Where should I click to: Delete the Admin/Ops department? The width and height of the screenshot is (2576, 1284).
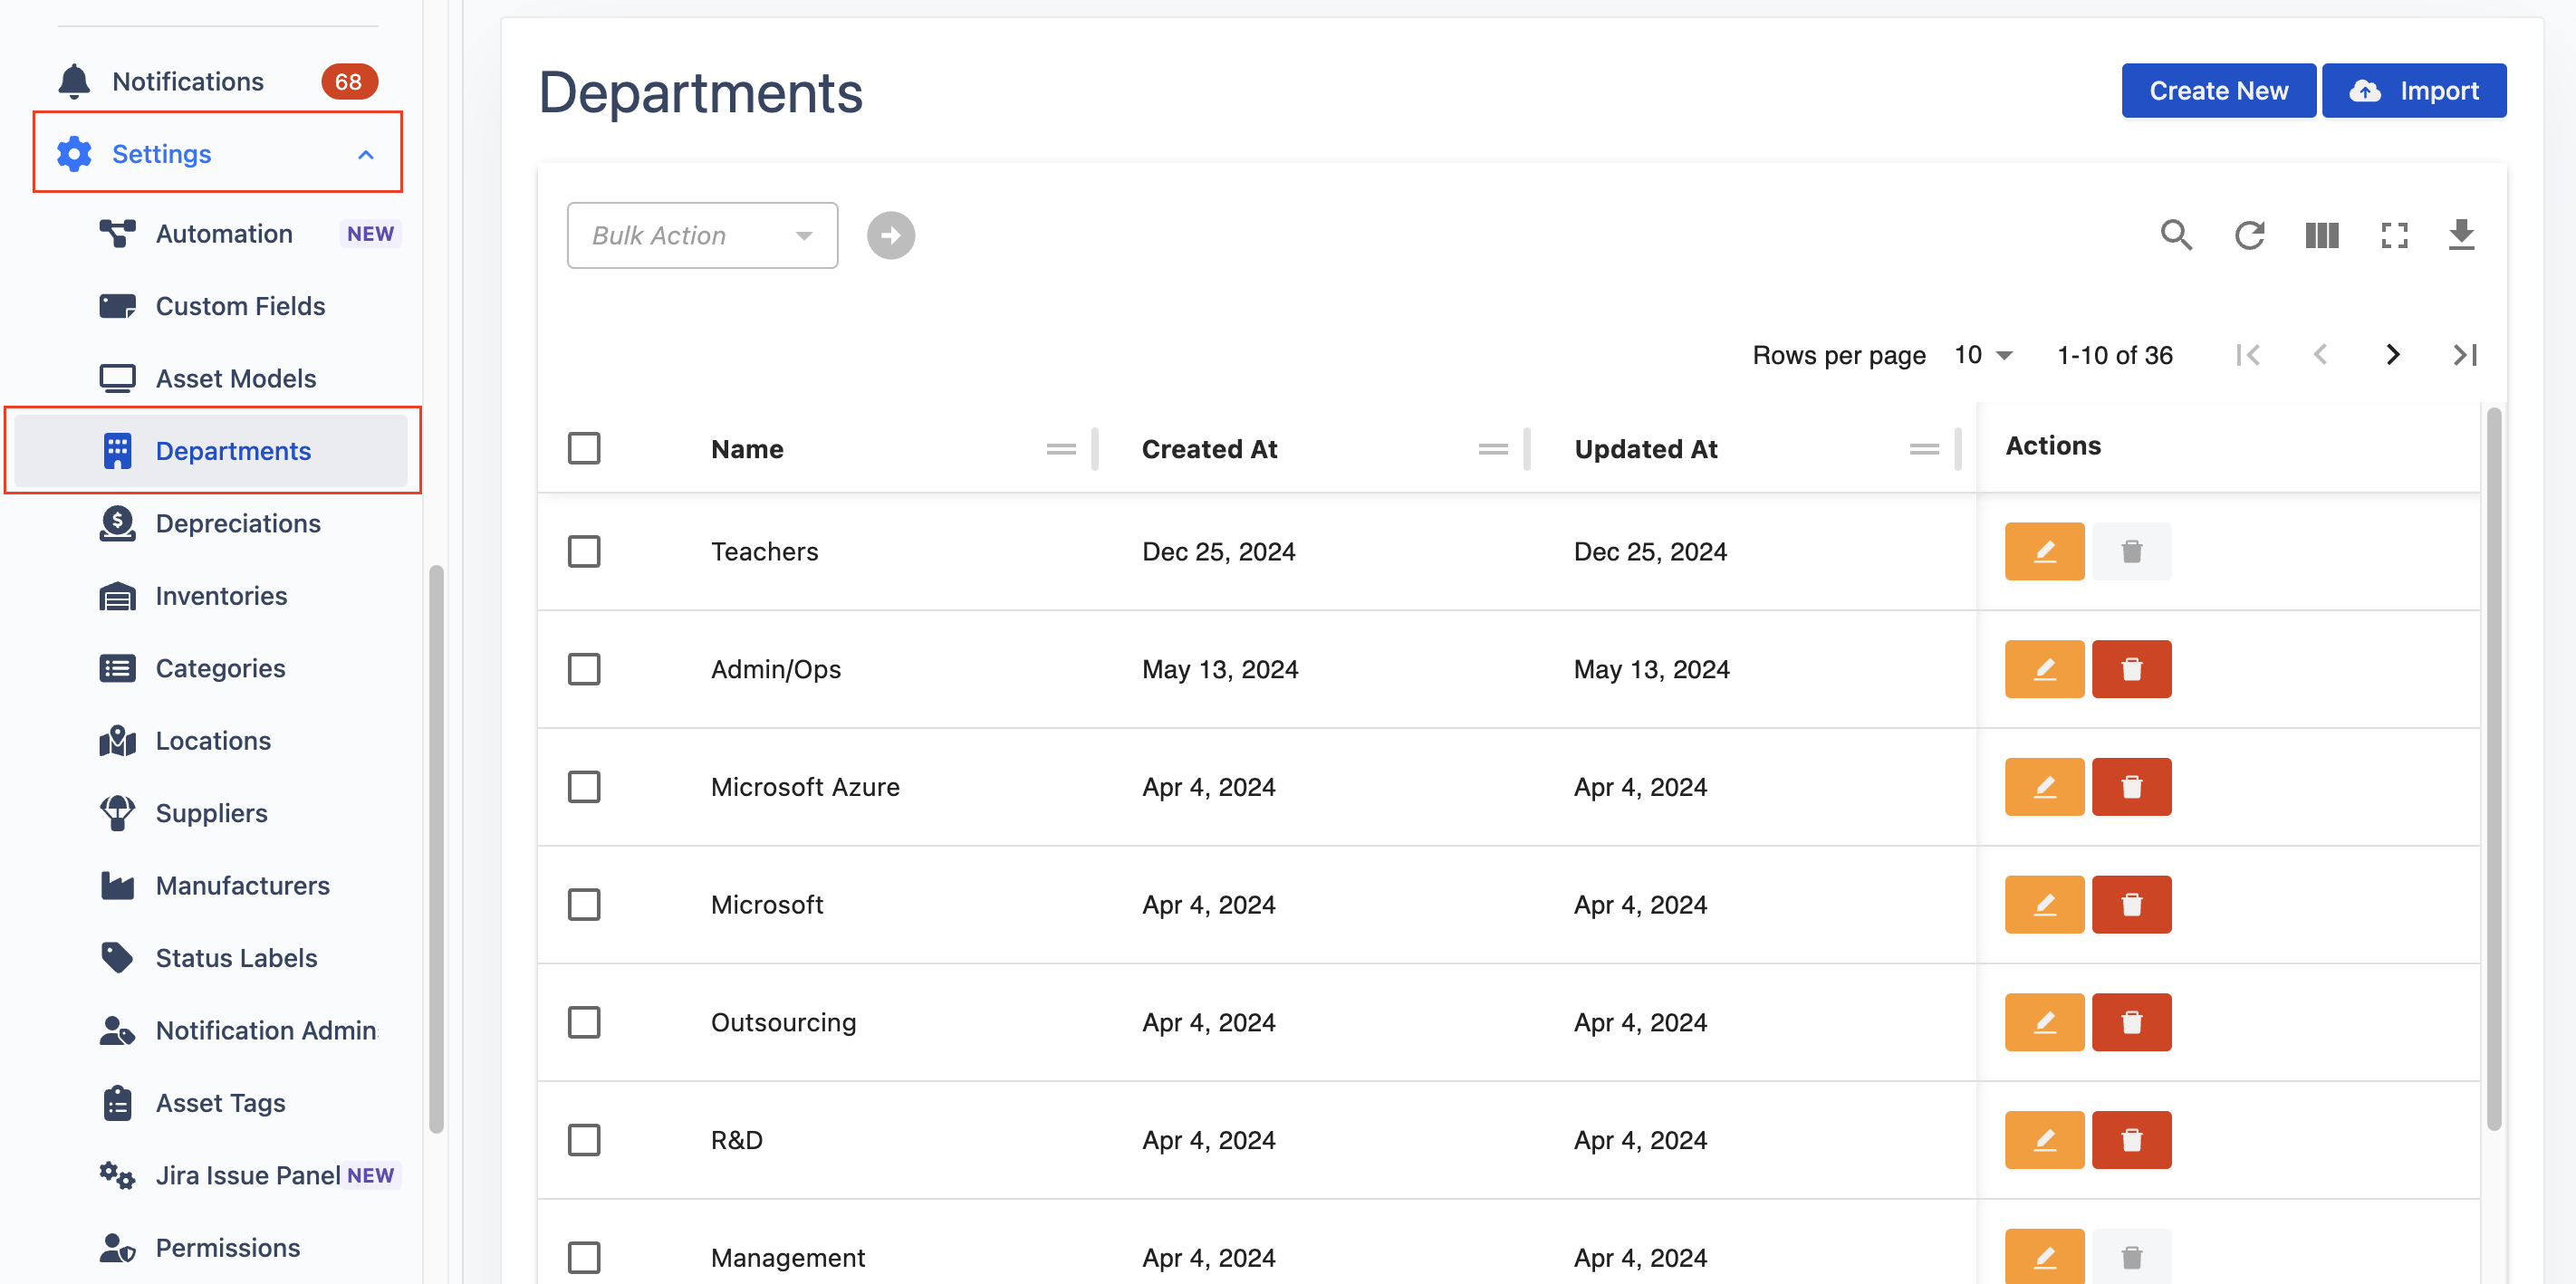click(2131, 669)
